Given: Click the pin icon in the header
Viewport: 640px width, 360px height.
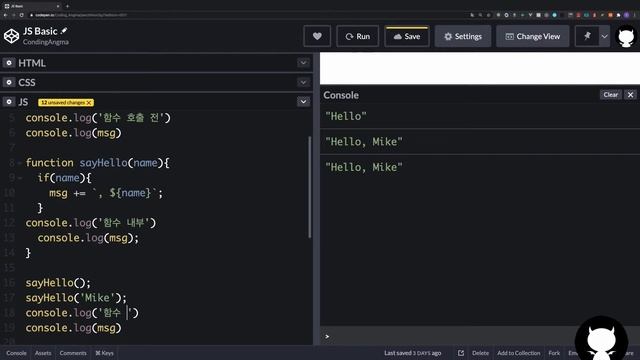Looking at the screenshot, I should click(x=587, y=36).
